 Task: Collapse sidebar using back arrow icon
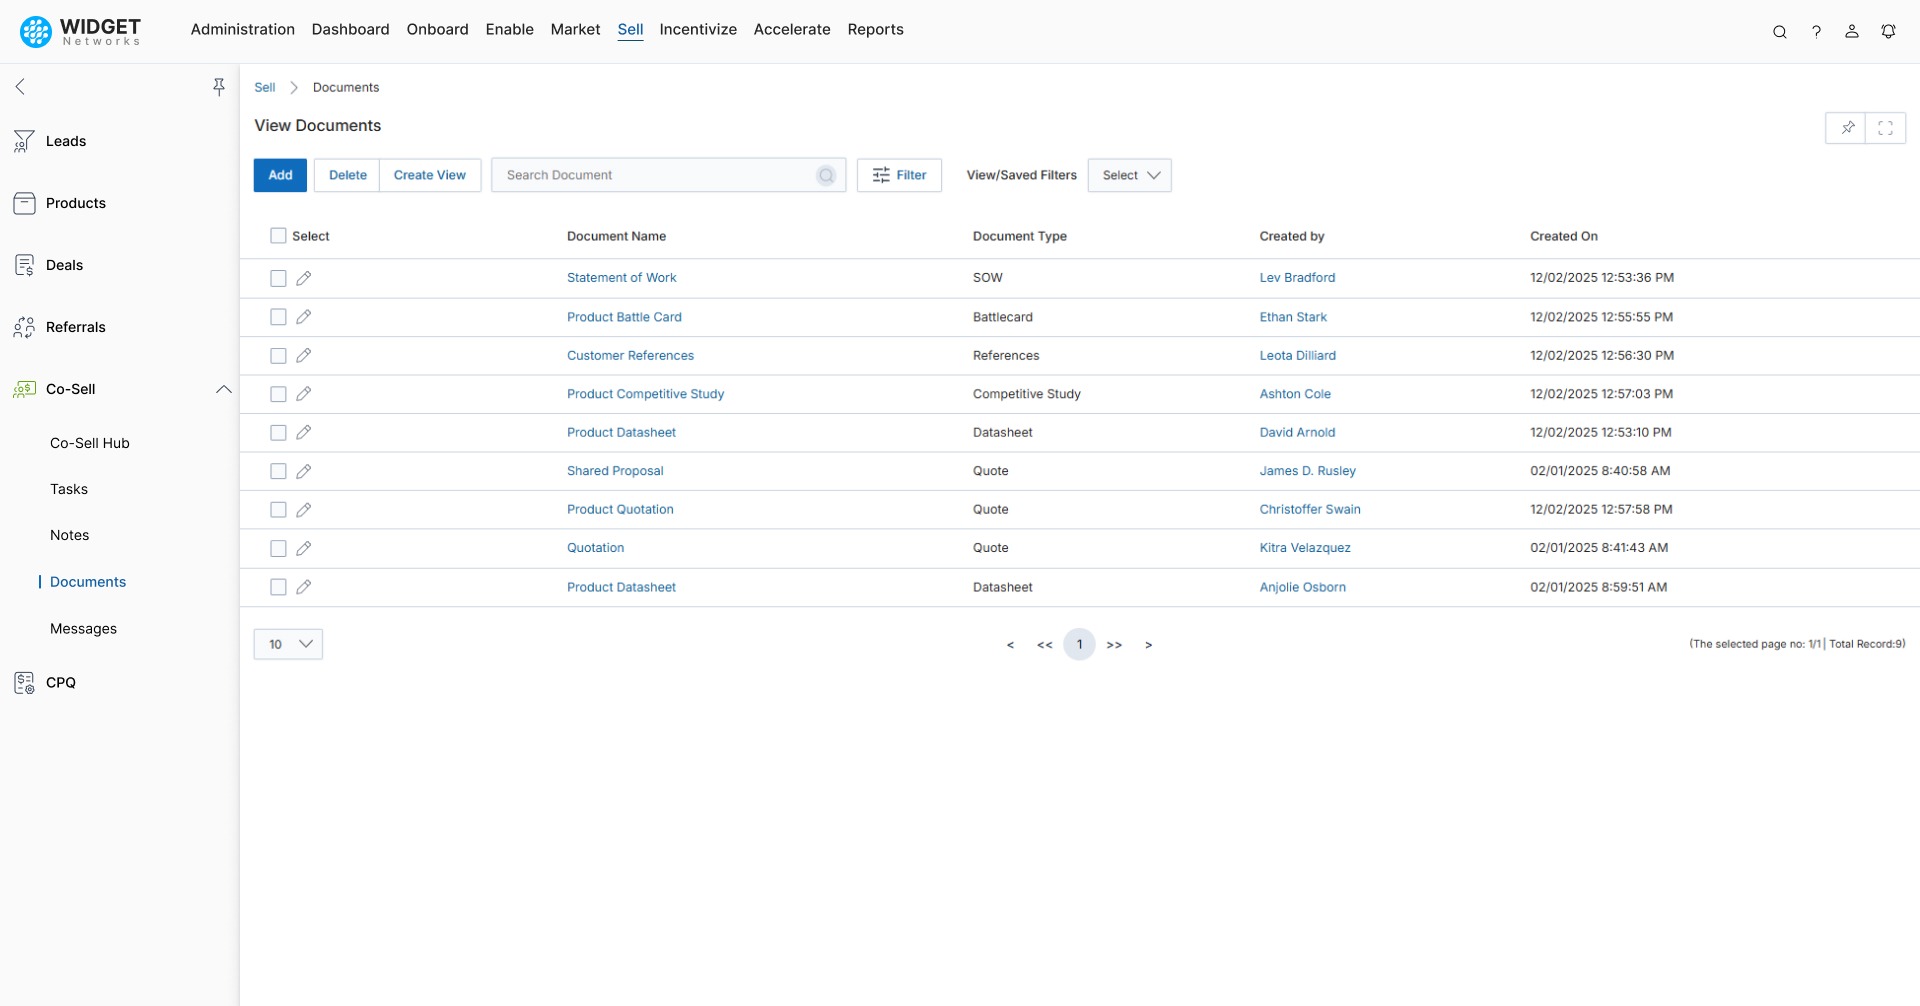[x=20, y=87]
